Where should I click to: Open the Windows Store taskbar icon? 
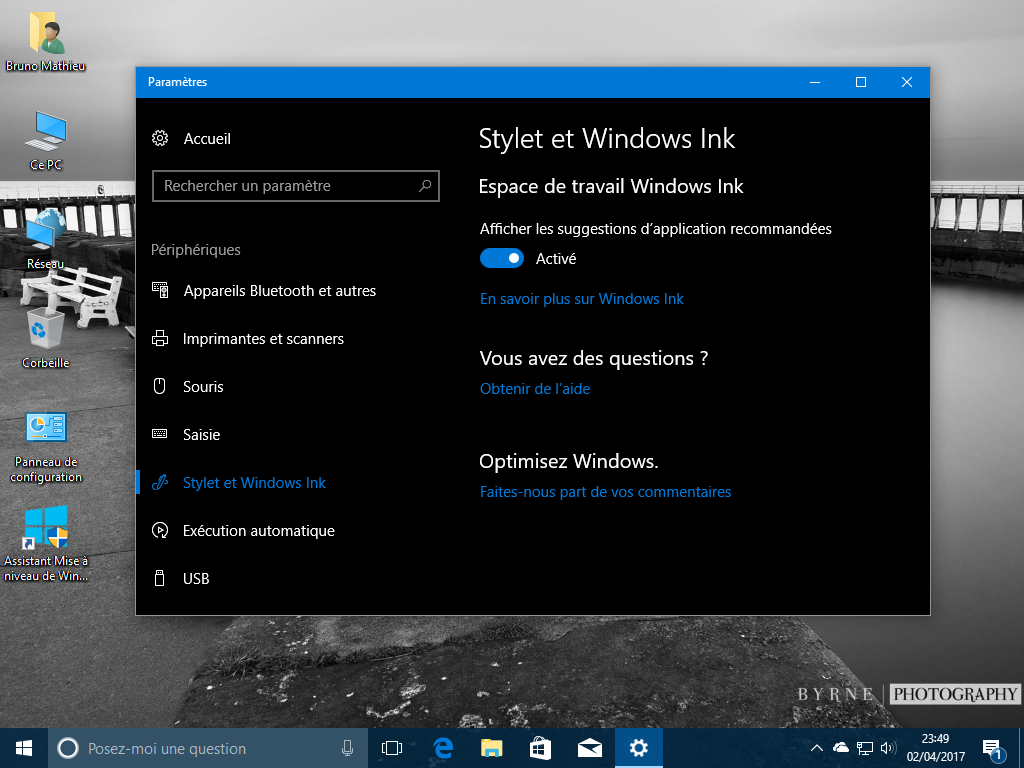pos(541,748)
